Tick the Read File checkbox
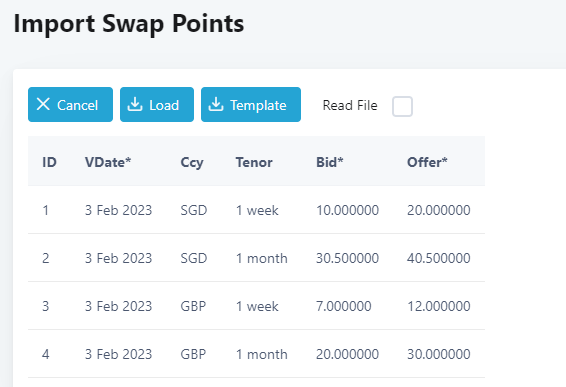 [402, 106]
